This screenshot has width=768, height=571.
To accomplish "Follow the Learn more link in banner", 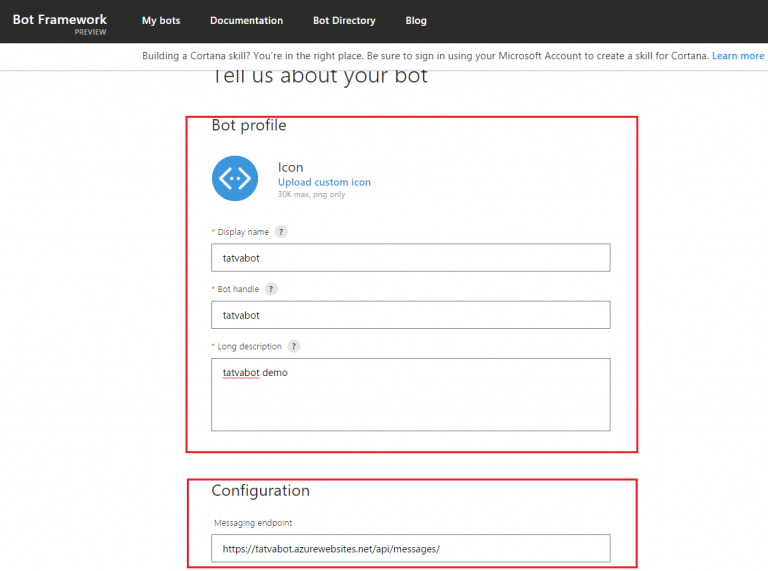I will tap(738, 56).
